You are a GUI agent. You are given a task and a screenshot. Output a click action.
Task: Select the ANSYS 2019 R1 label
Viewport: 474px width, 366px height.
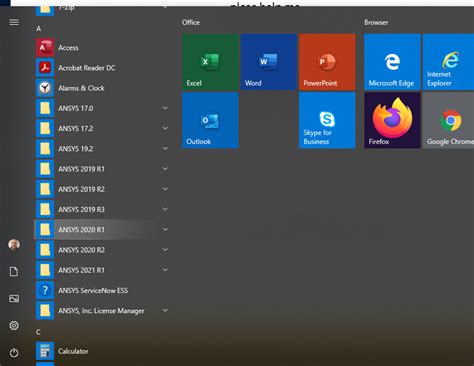click(81, 169)
